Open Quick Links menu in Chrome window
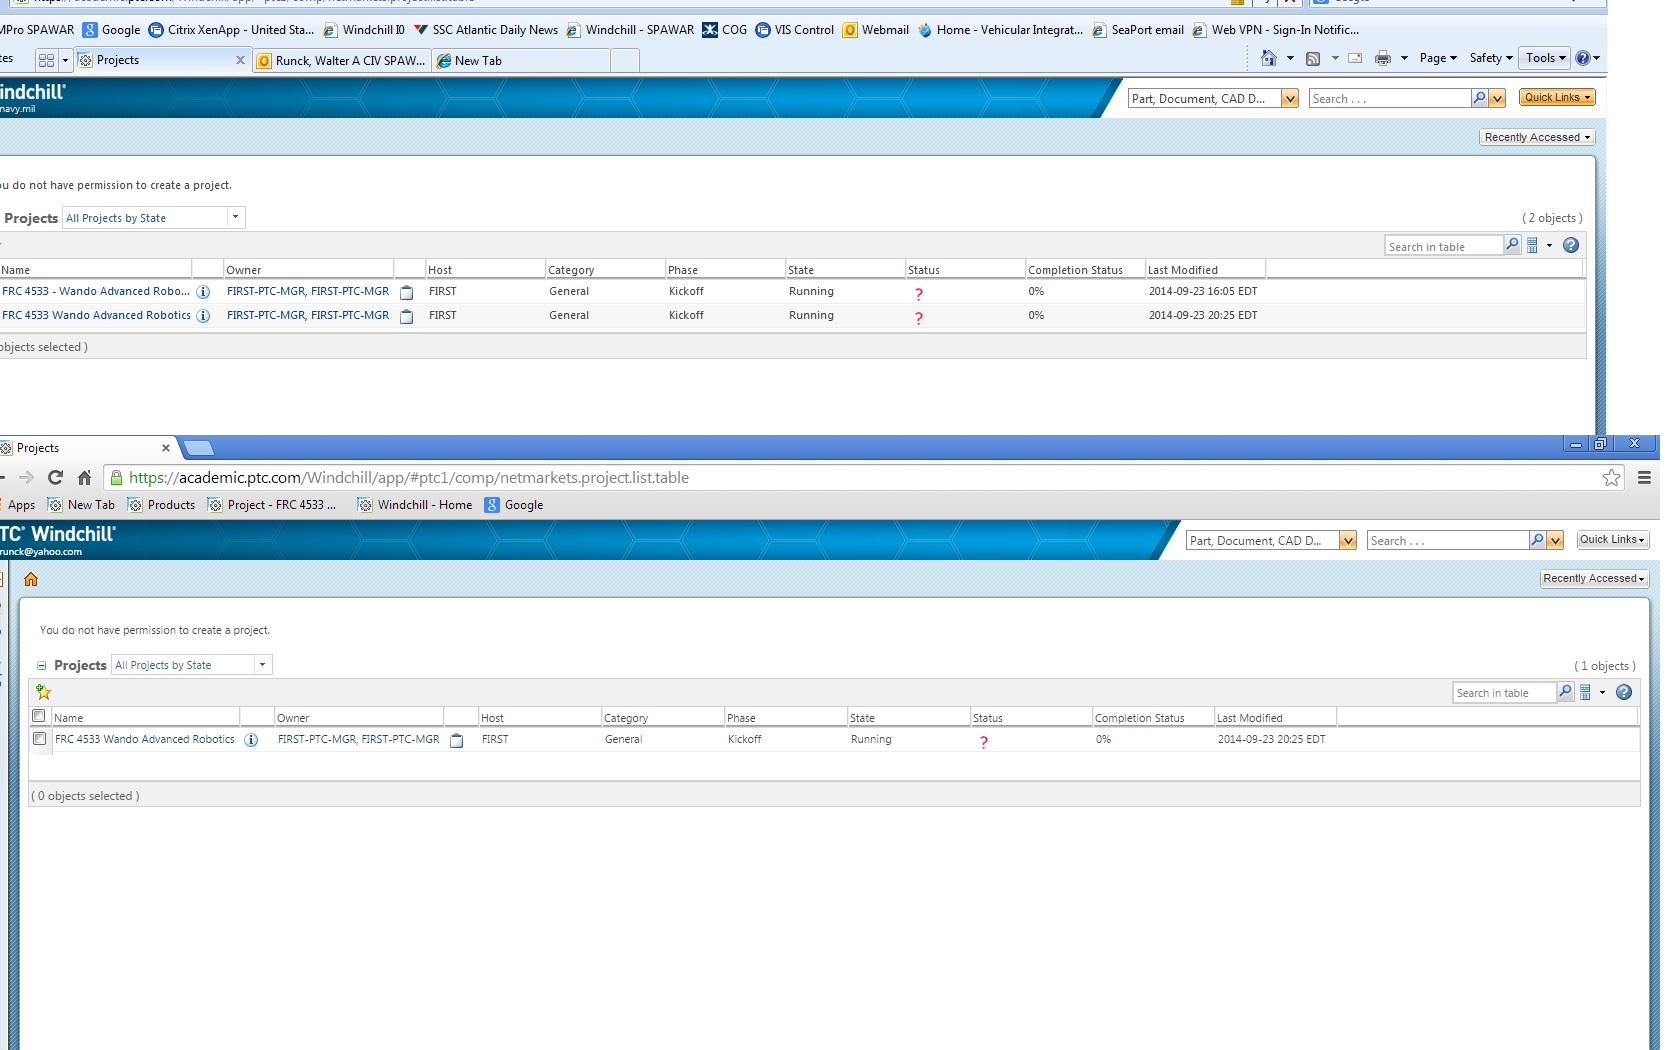Screen dimensions: 1680x1050 (x=1612, y=539)
